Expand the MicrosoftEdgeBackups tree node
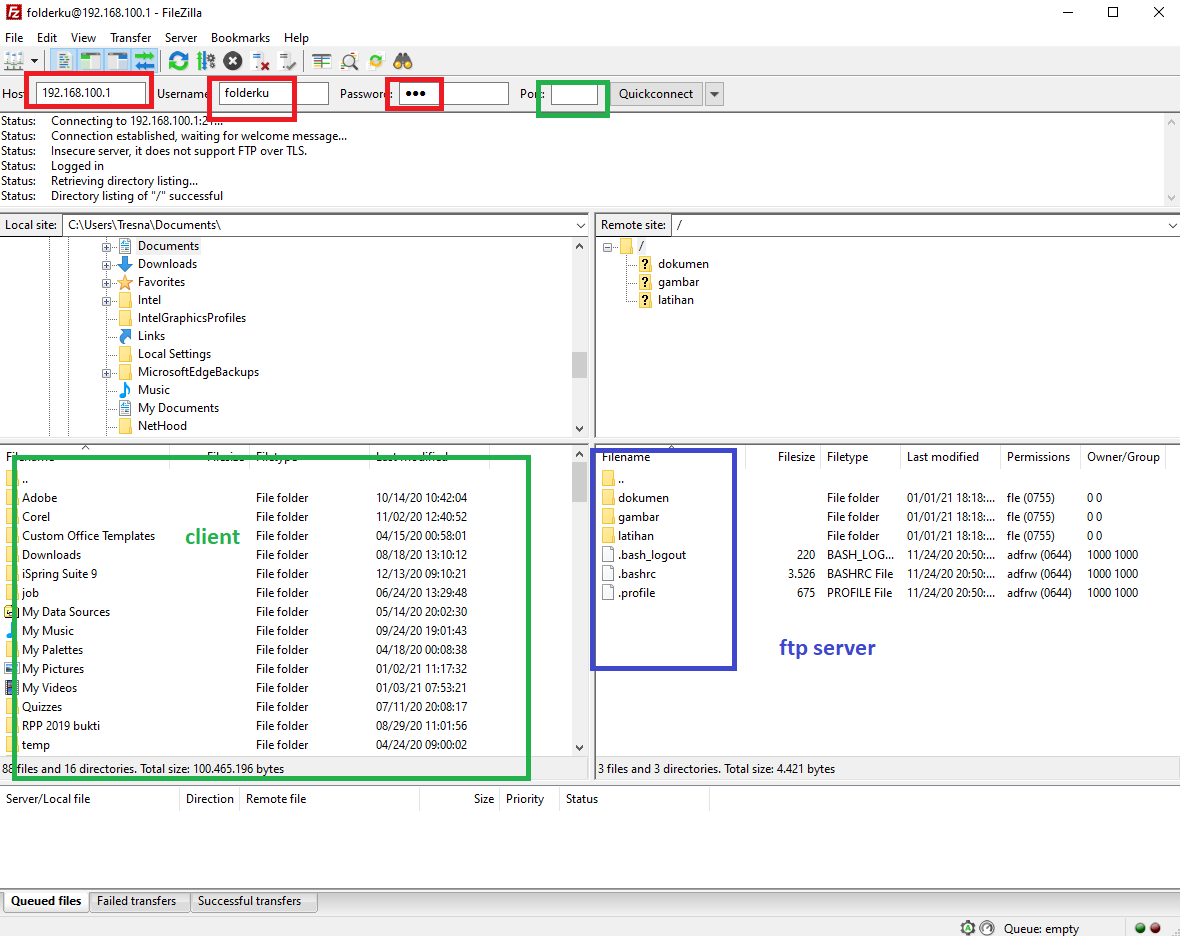Image resolution: width=1180 pixels, height=936 pixels. click(x=106, y=373)
